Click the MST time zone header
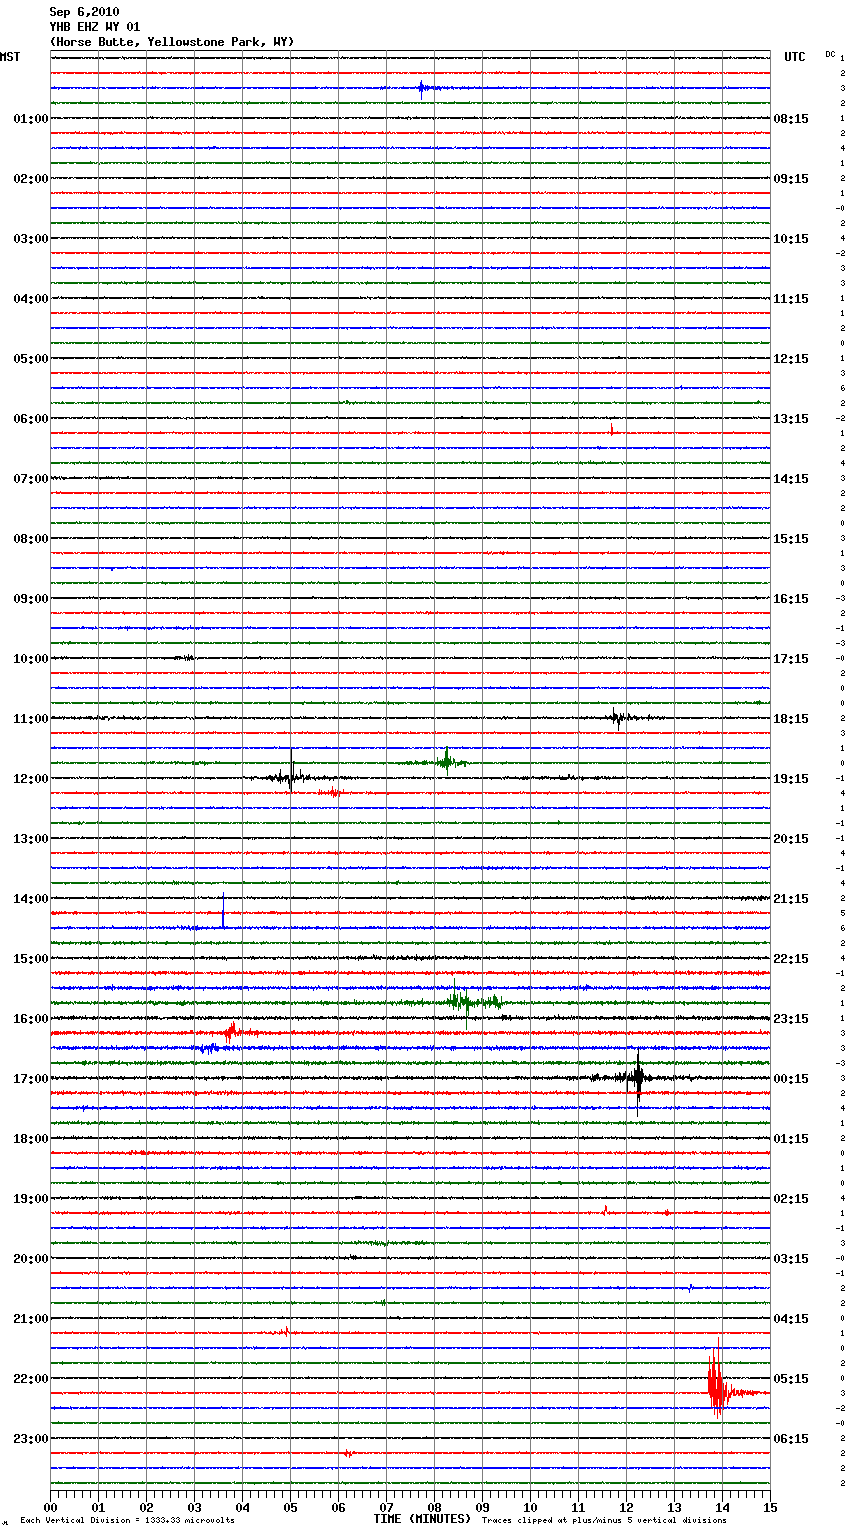Screen dimensions: 850x1534 10,57
